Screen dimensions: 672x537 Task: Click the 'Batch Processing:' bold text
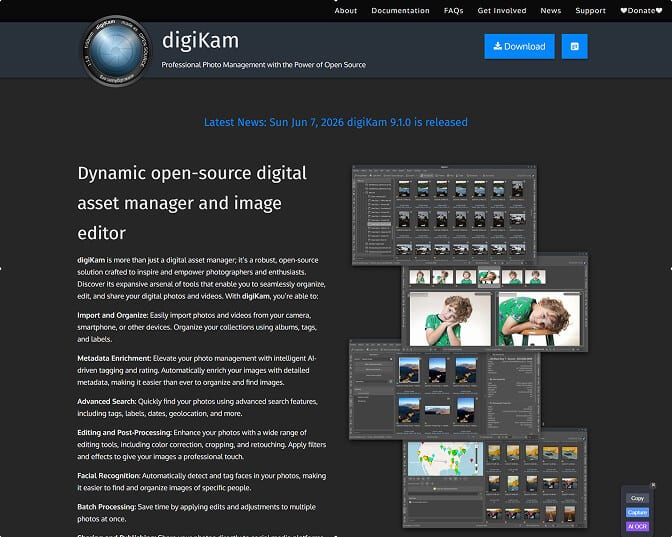coord(106,507)
